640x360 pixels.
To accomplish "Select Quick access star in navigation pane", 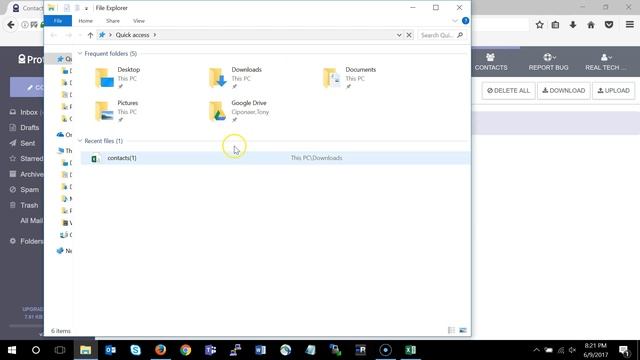I will 60,59.
